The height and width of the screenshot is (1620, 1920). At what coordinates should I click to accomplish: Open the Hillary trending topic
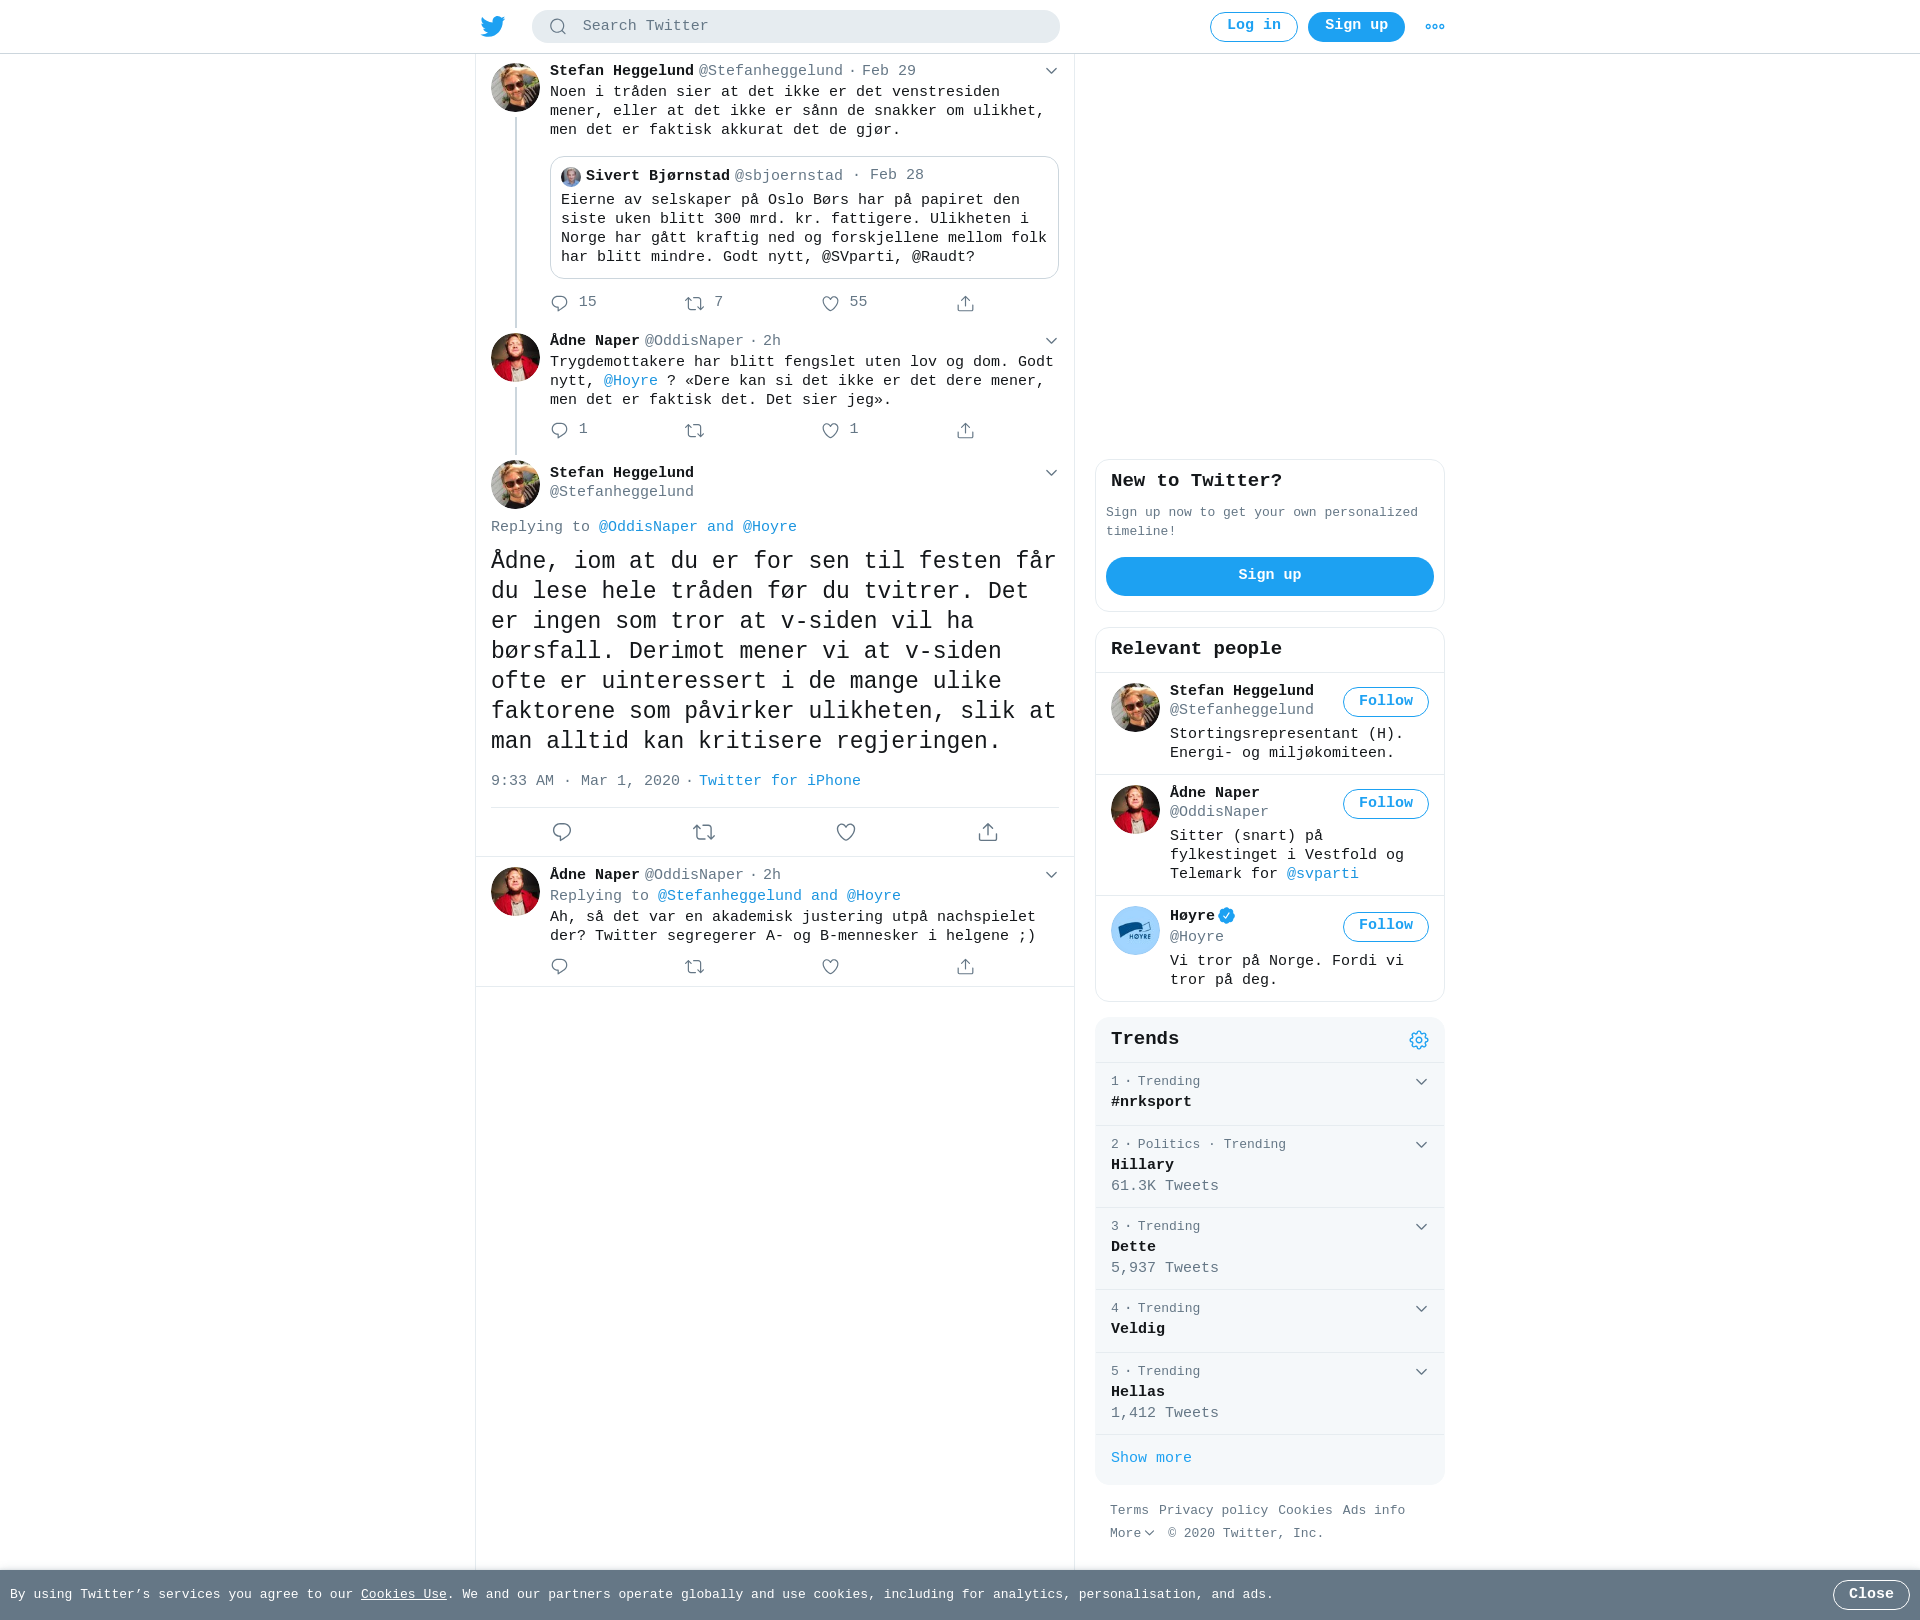(1270, 1166)
